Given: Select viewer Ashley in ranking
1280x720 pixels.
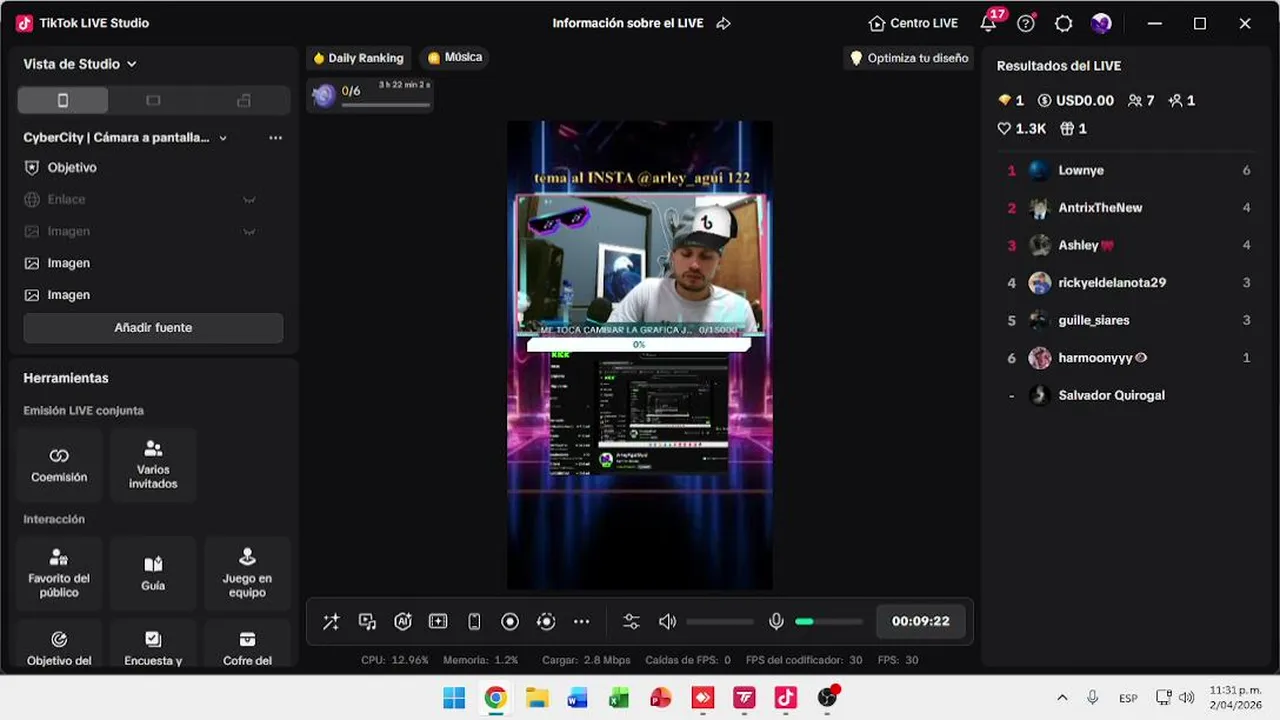Looking at the screenshot, I should pos(1128,245).
